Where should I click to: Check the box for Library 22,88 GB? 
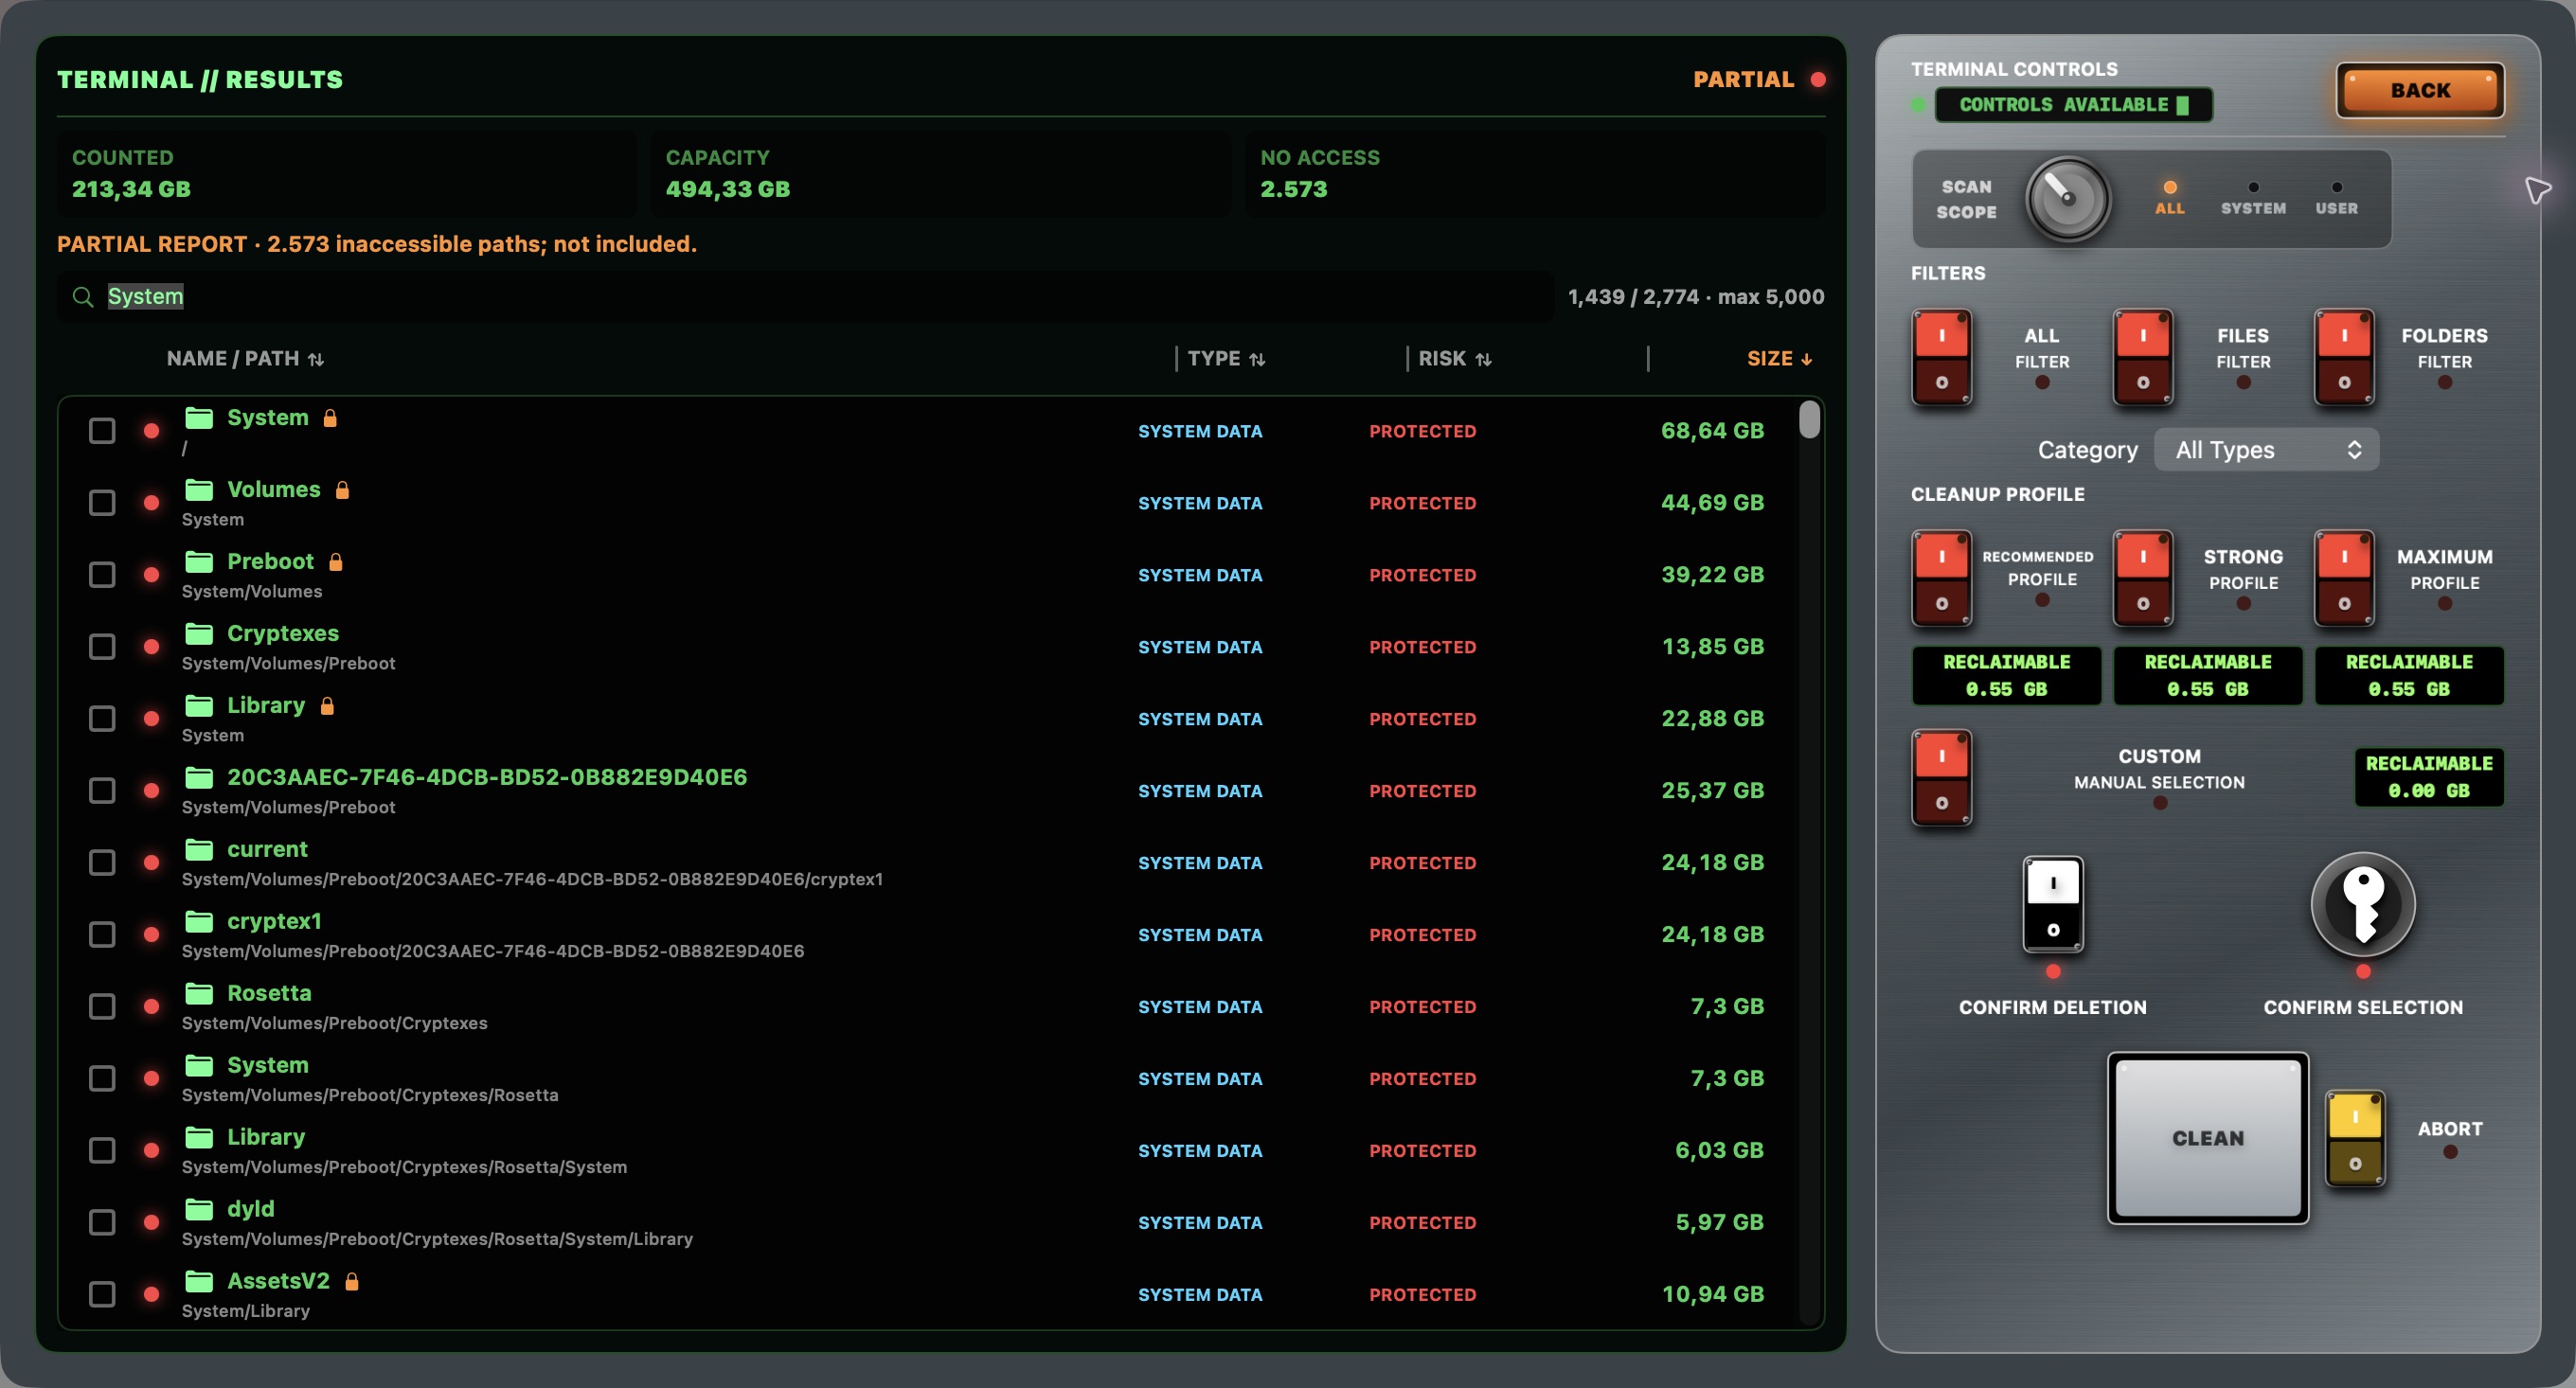click(x=102, y=719)
